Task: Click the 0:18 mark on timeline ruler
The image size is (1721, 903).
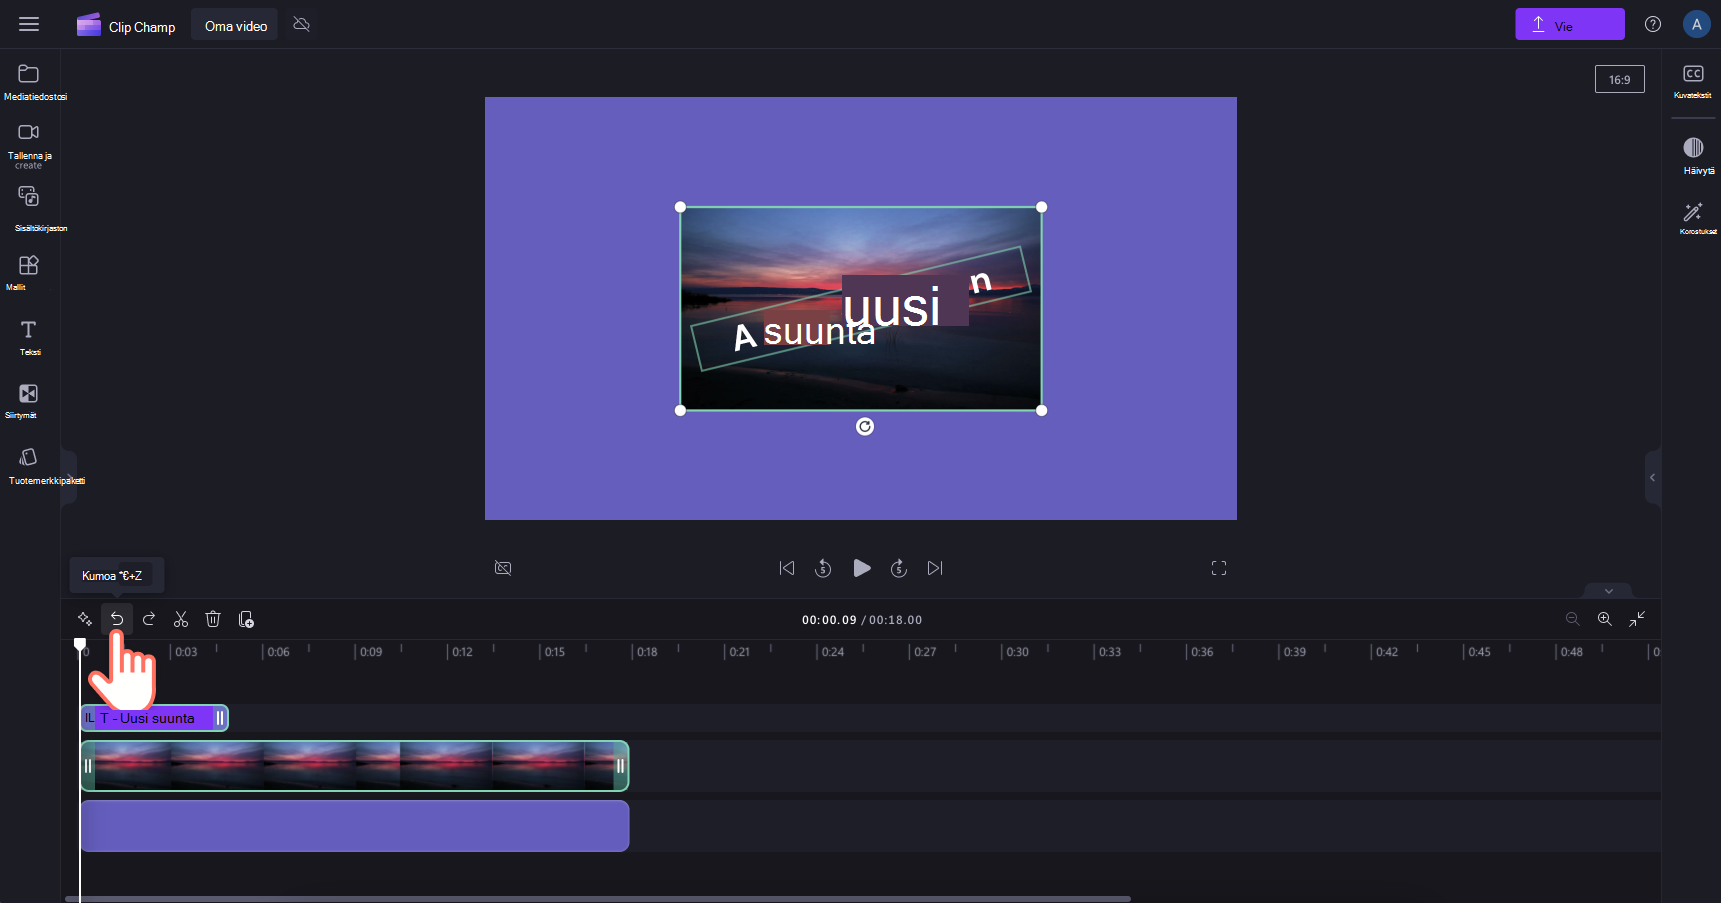Action: (647, 652)
